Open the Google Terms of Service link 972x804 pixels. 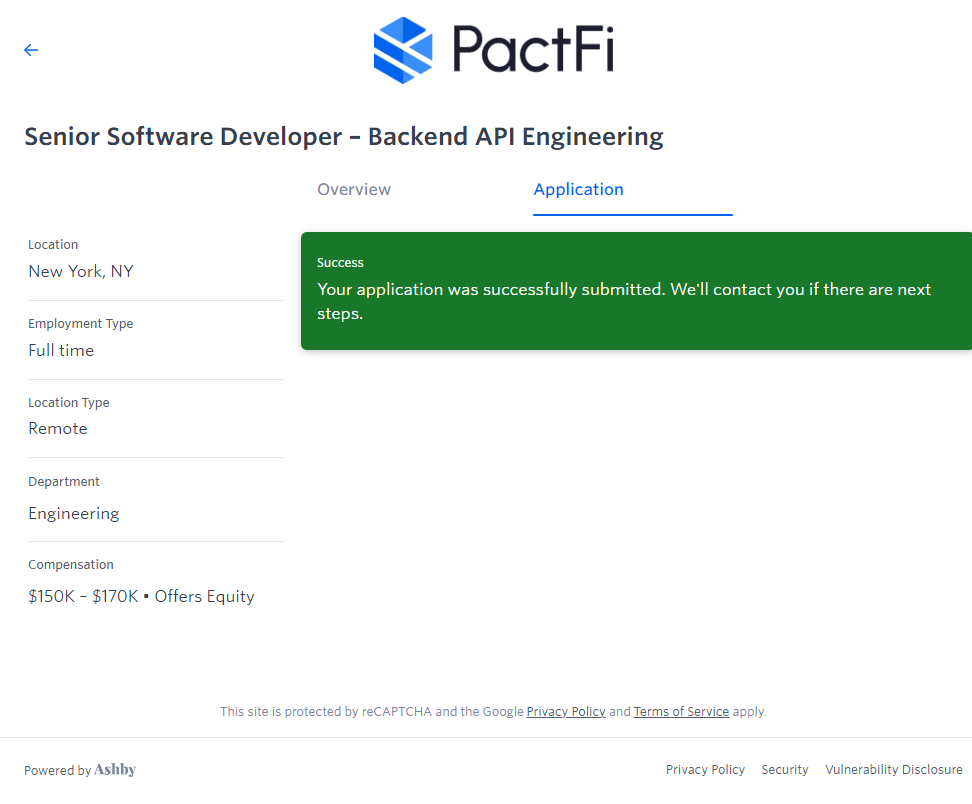[x=681, y=712]
